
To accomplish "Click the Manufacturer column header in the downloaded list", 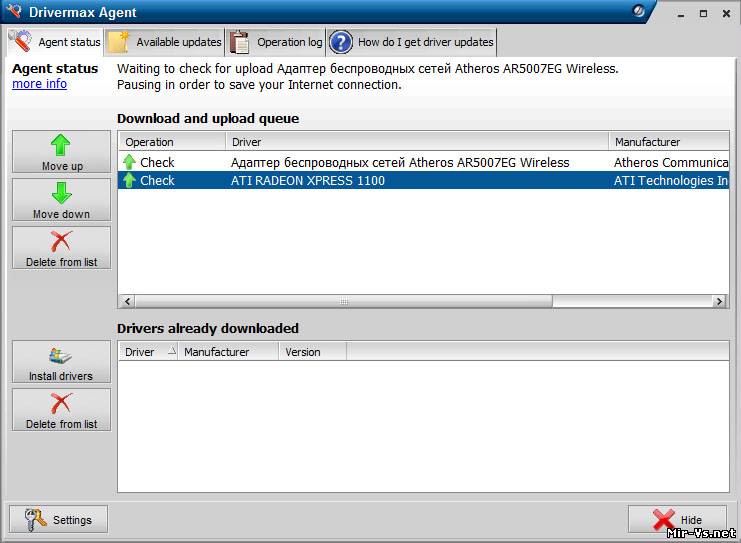I will tap(225, 352).
